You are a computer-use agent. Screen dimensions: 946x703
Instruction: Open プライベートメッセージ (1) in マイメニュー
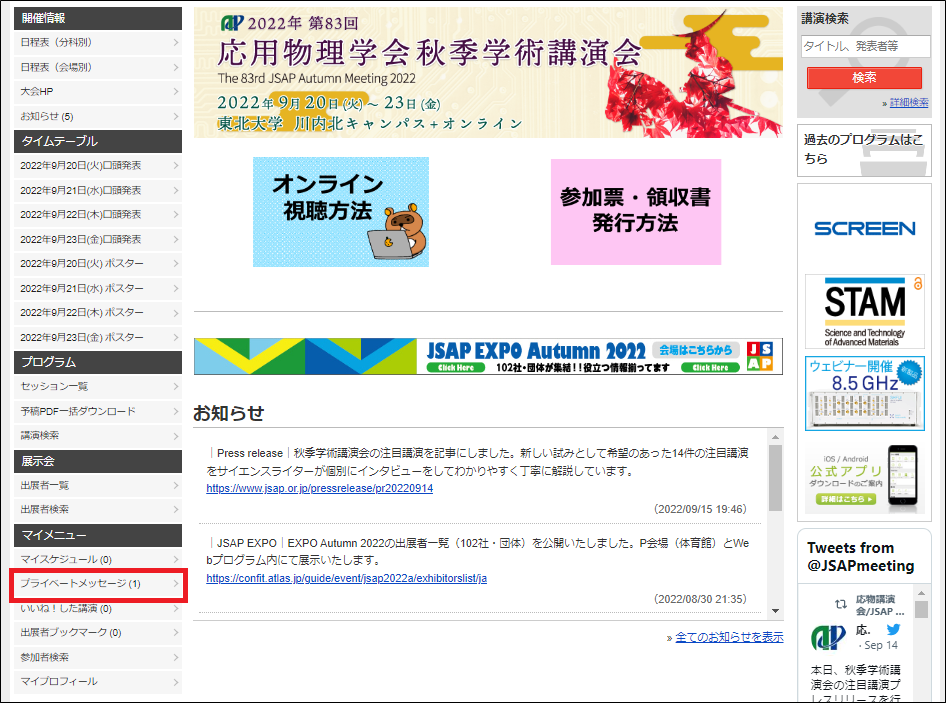click(80, 584)
